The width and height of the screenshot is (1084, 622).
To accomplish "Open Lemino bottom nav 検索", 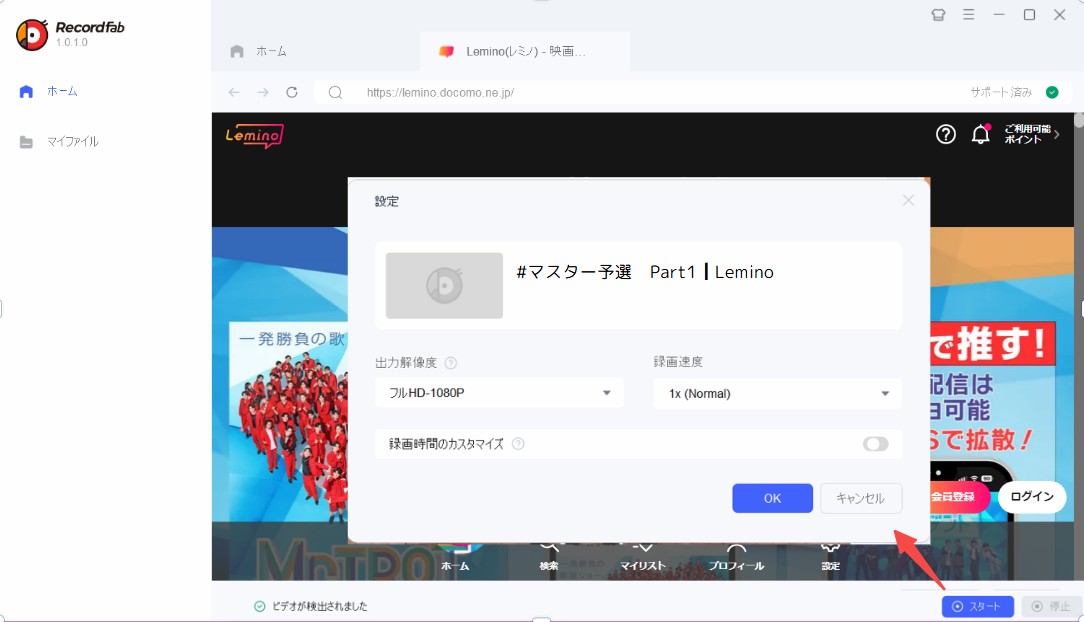I will 549,558.
